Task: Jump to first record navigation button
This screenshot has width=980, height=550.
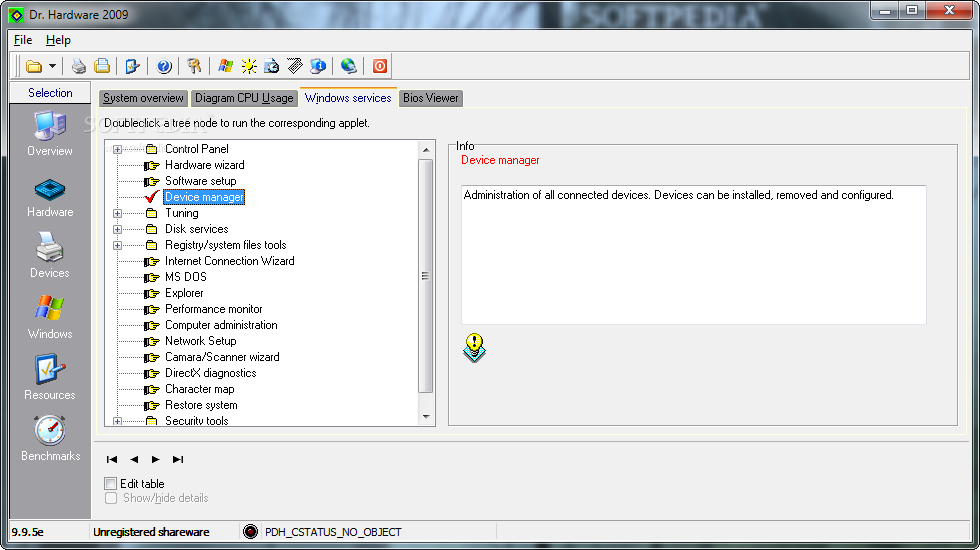Action: tap(112, 459)
